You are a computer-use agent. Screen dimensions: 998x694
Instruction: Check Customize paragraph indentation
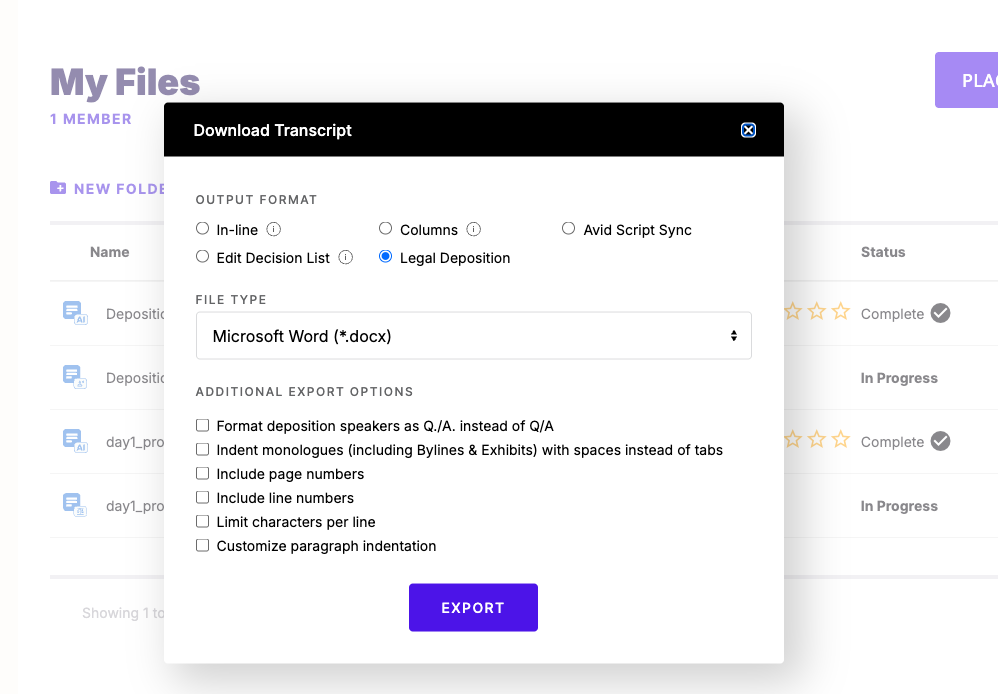click(202, 546)
